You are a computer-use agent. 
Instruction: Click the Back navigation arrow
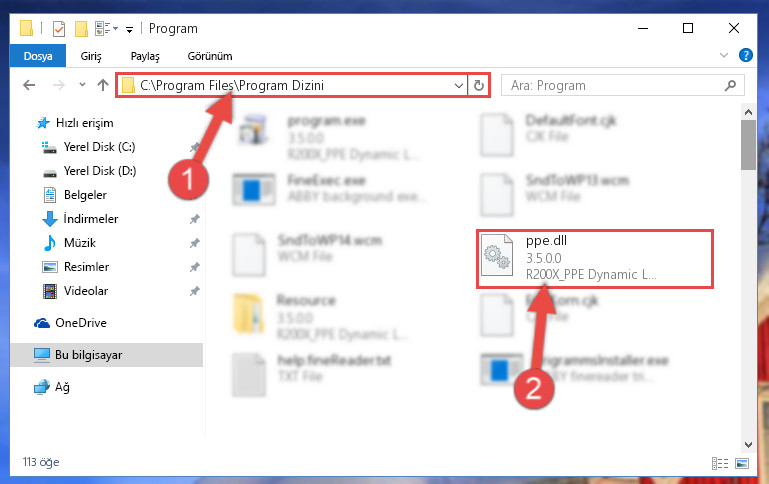[29, 85]
